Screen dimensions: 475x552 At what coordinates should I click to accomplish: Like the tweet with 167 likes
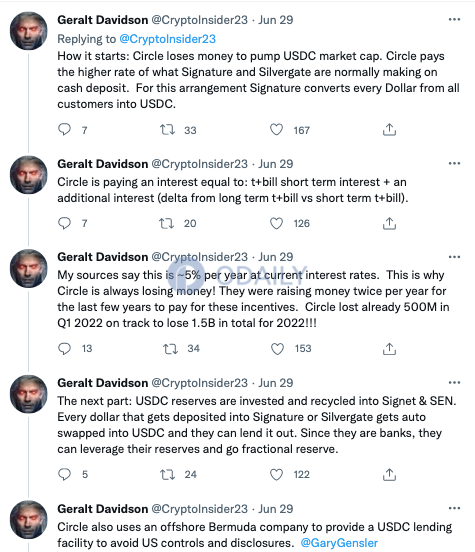(276, 130)
